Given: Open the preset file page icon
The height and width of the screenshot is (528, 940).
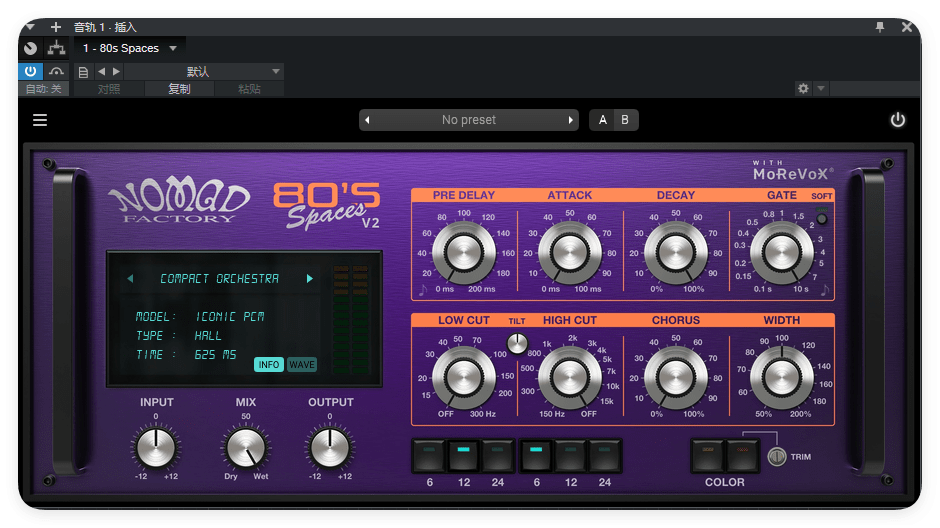Looking at the screenshot, I should 83,72.
